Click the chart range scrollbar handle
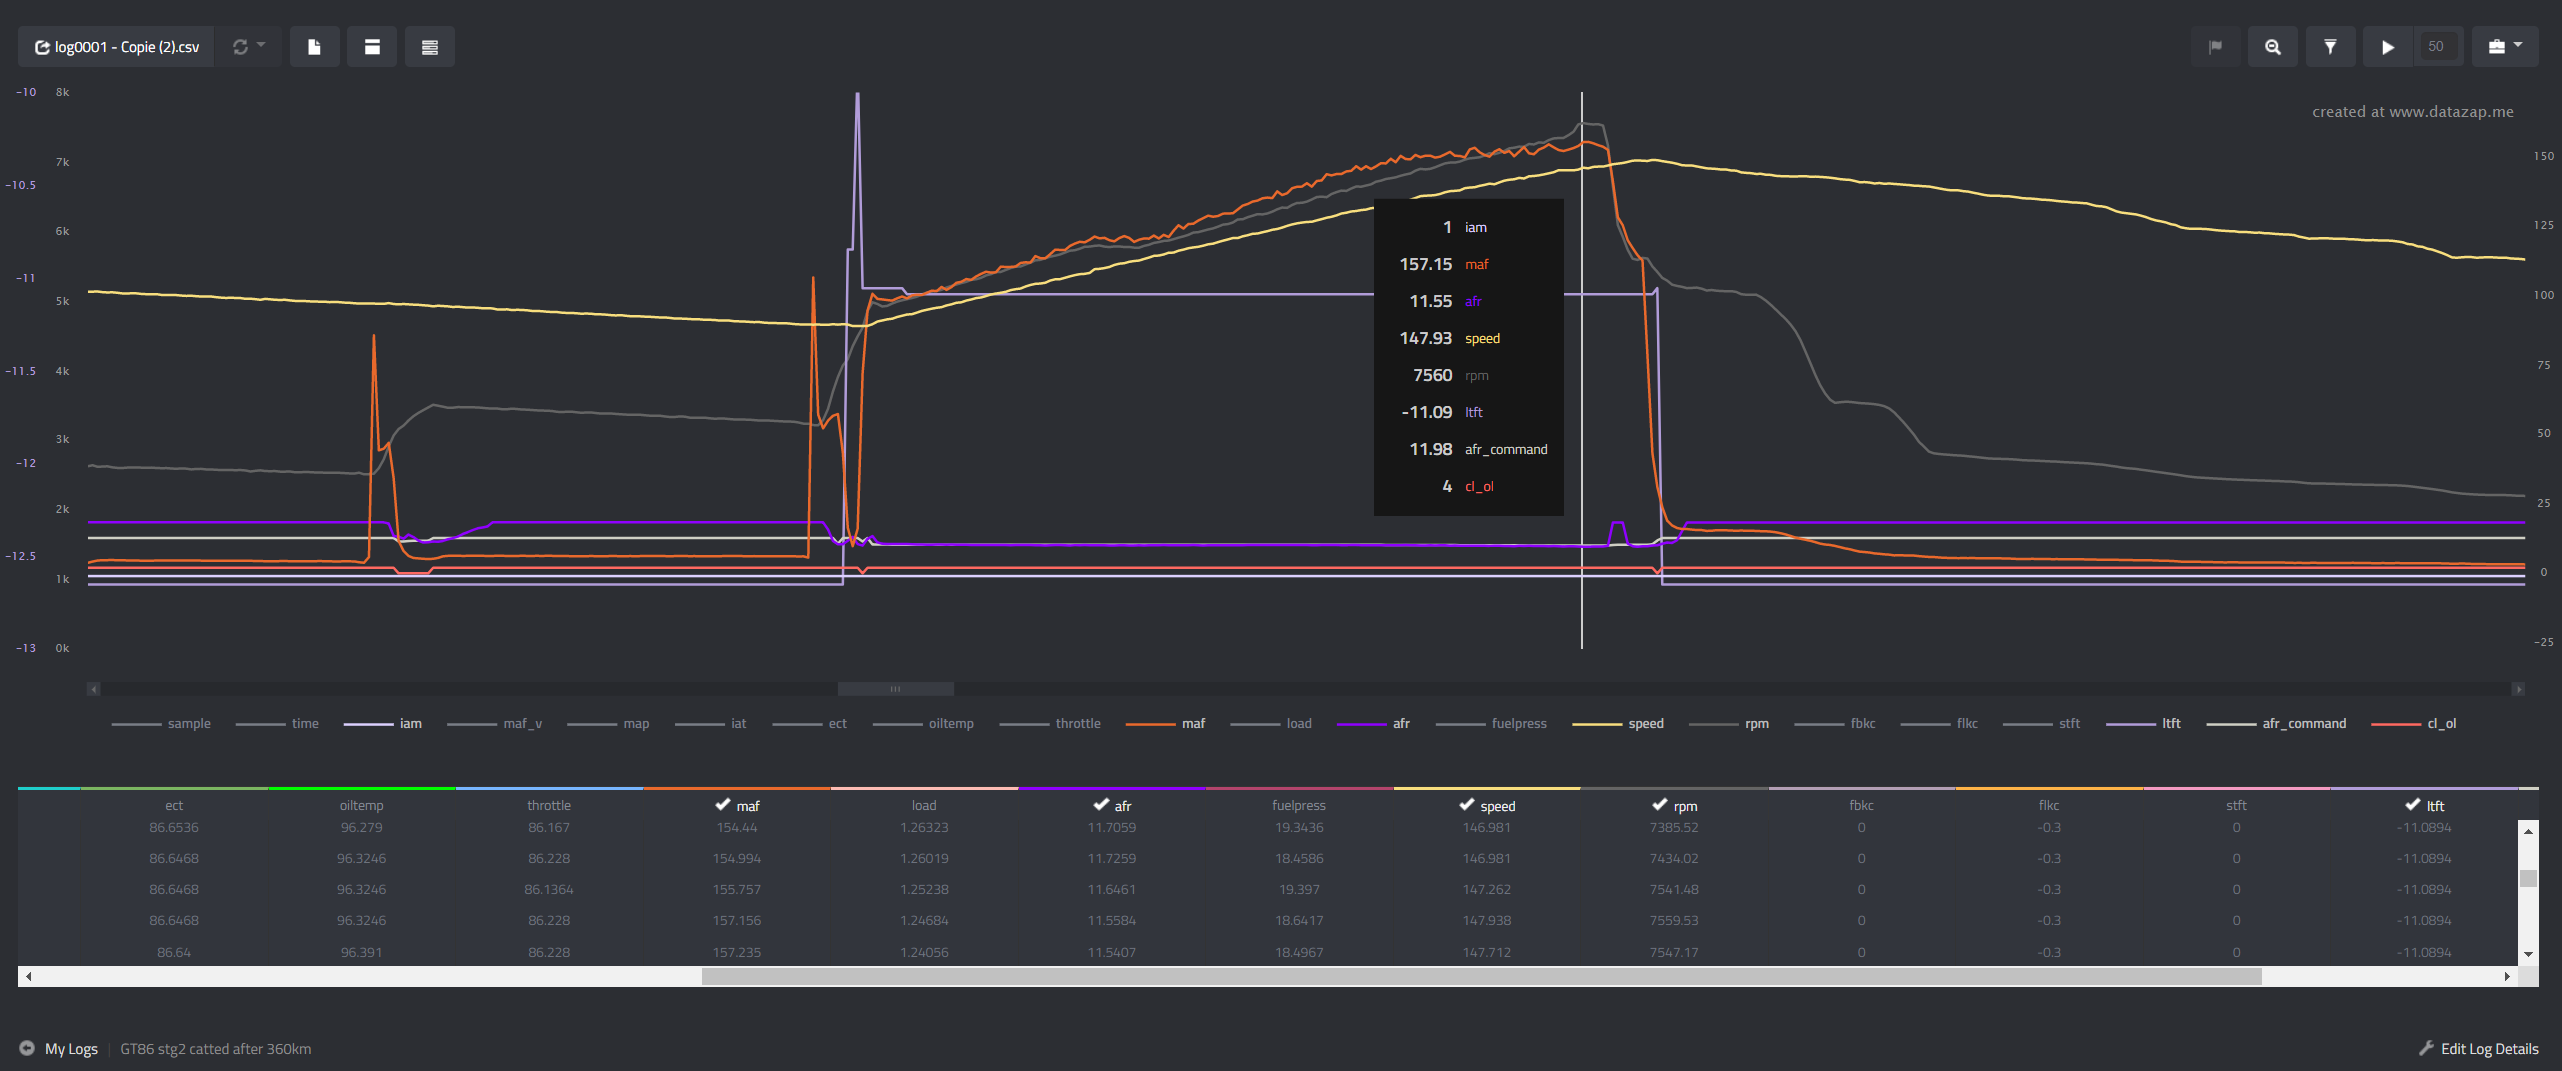 tap(895, 689)
